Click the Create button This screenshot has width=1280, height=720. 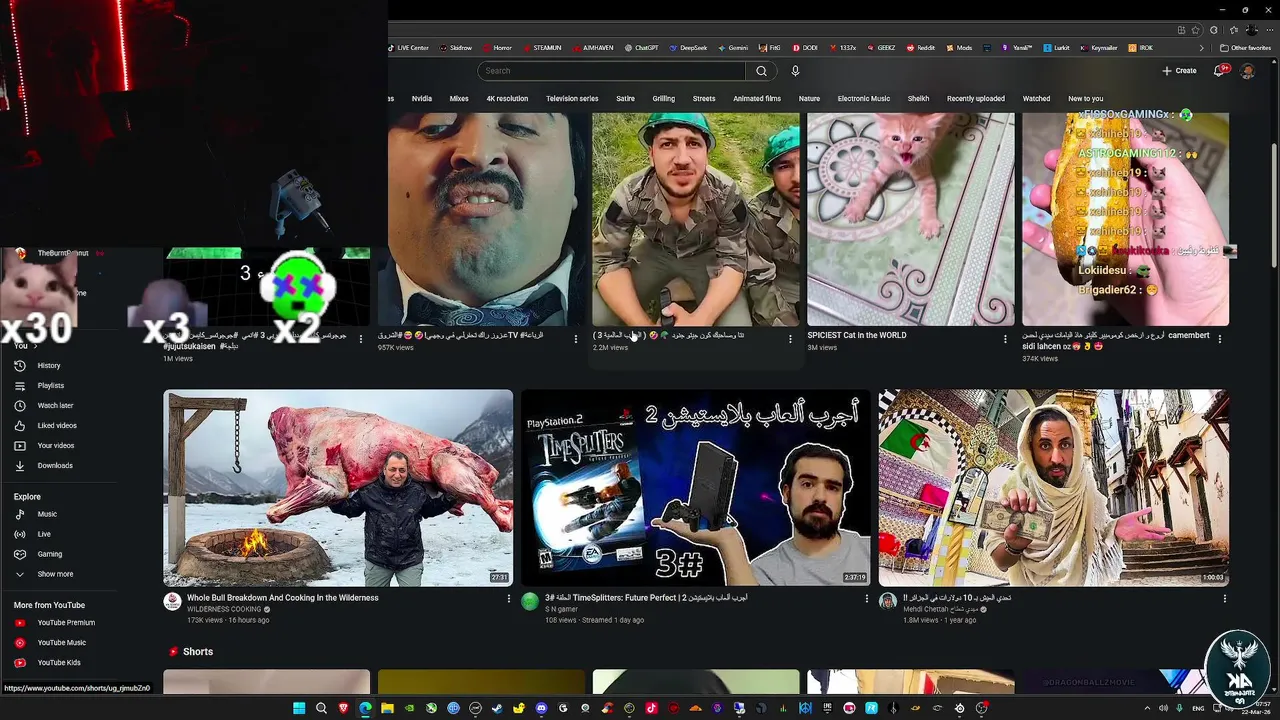click(1179, 71)
